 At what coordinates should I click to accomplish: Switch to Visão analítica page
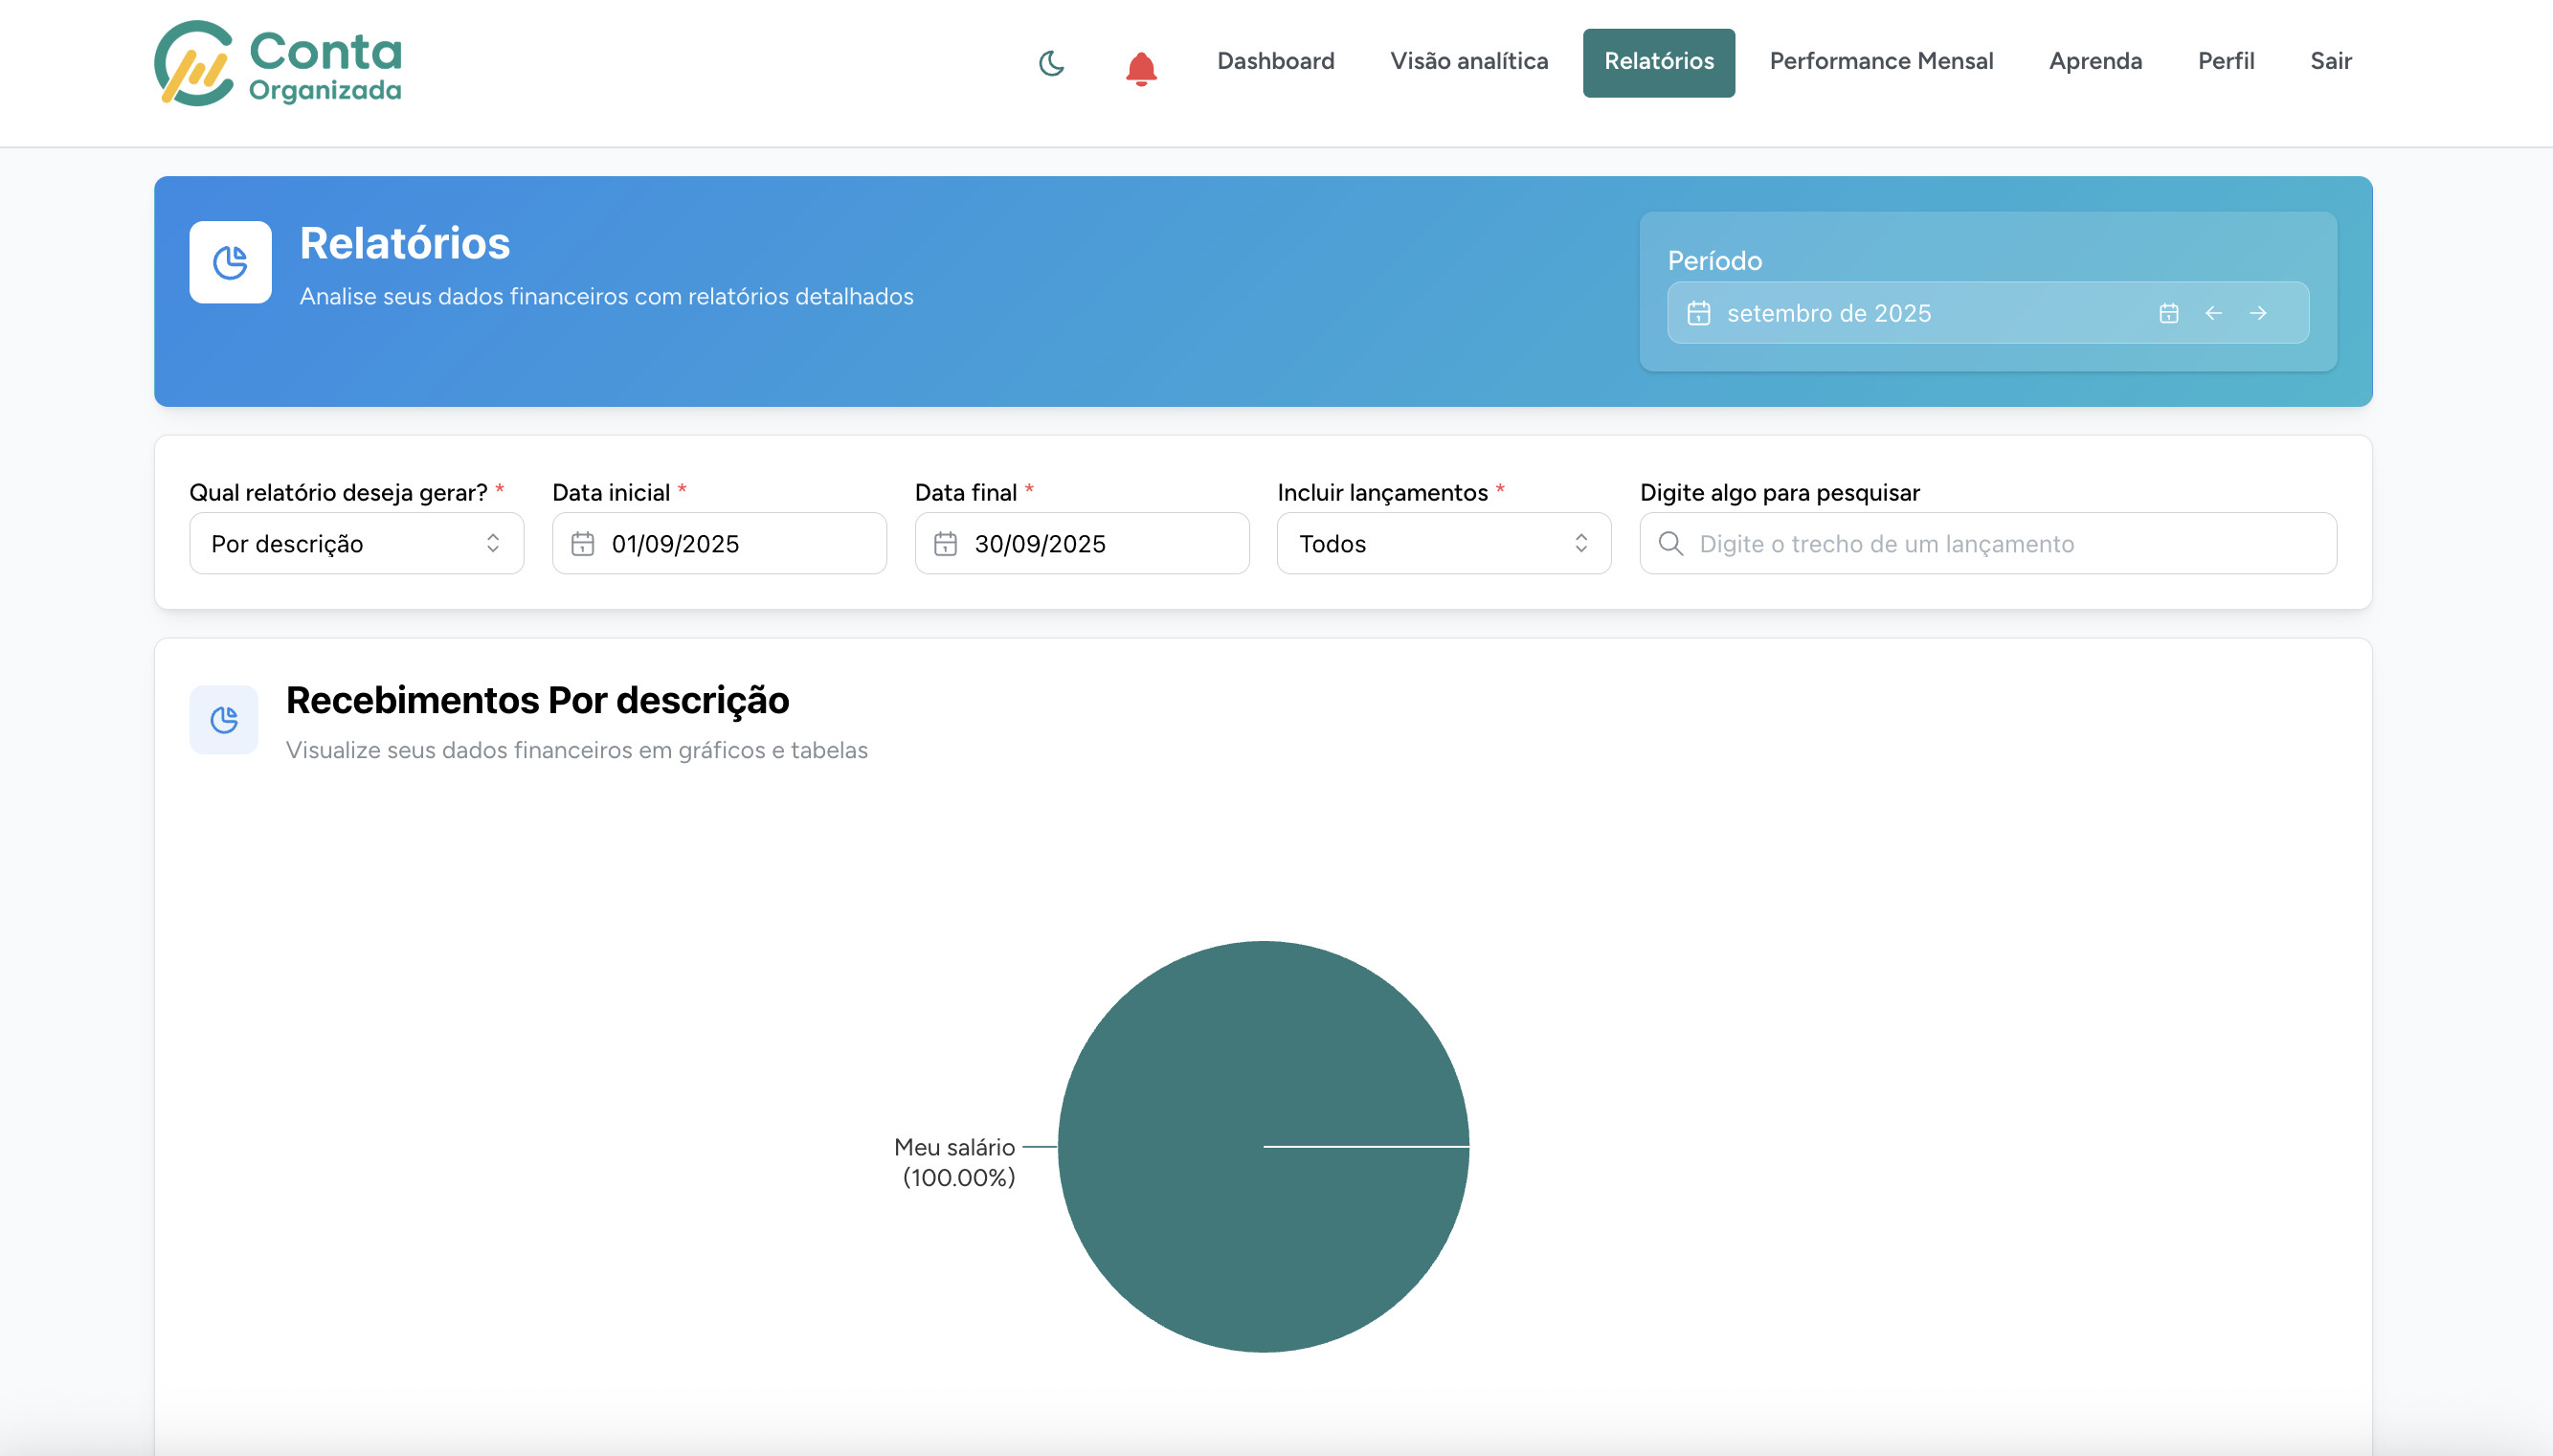coord(1468,61)
